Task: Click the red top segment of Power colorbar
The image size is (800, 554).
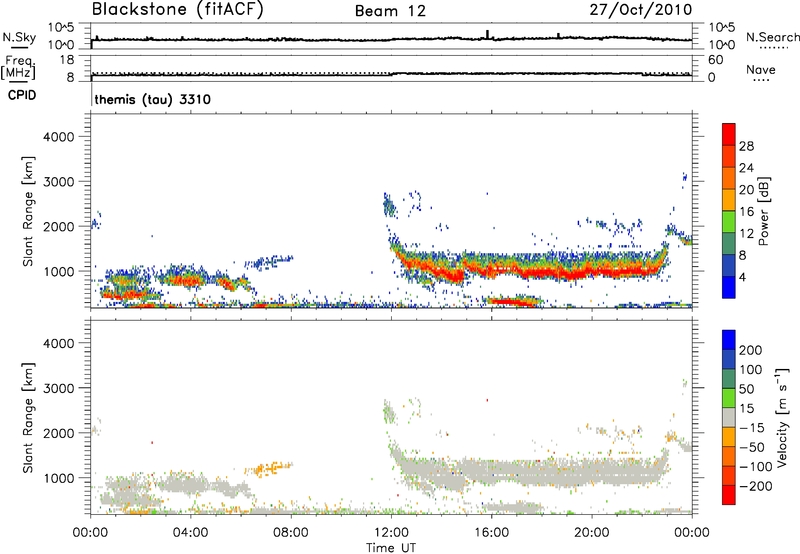Action: pyautogui.click(x=729, y=134)
